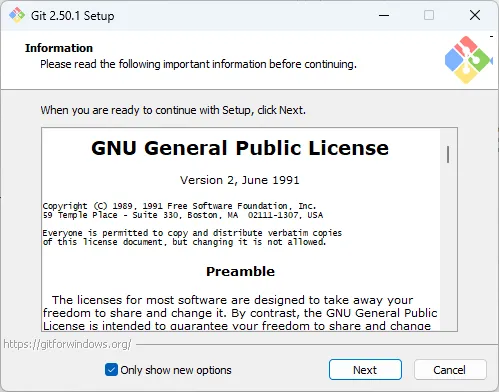The height and width of the screenshot is (392, 499).
Task: Click the Git for Windows logo in the header
Action: click(468, 60)
